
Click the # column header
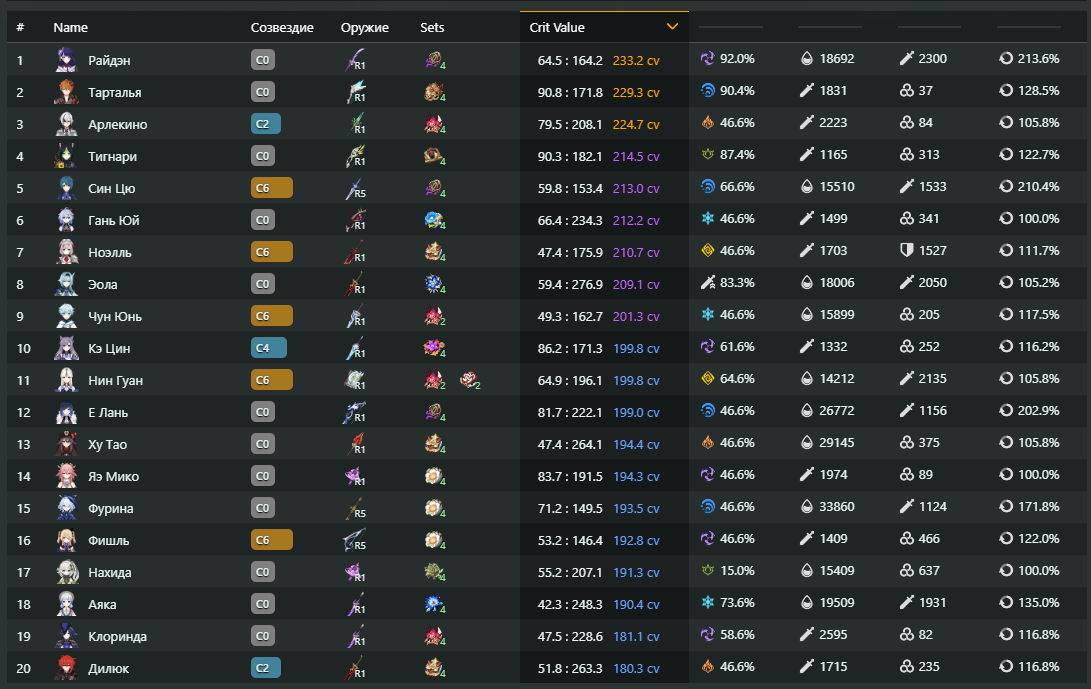pos(20,28)
